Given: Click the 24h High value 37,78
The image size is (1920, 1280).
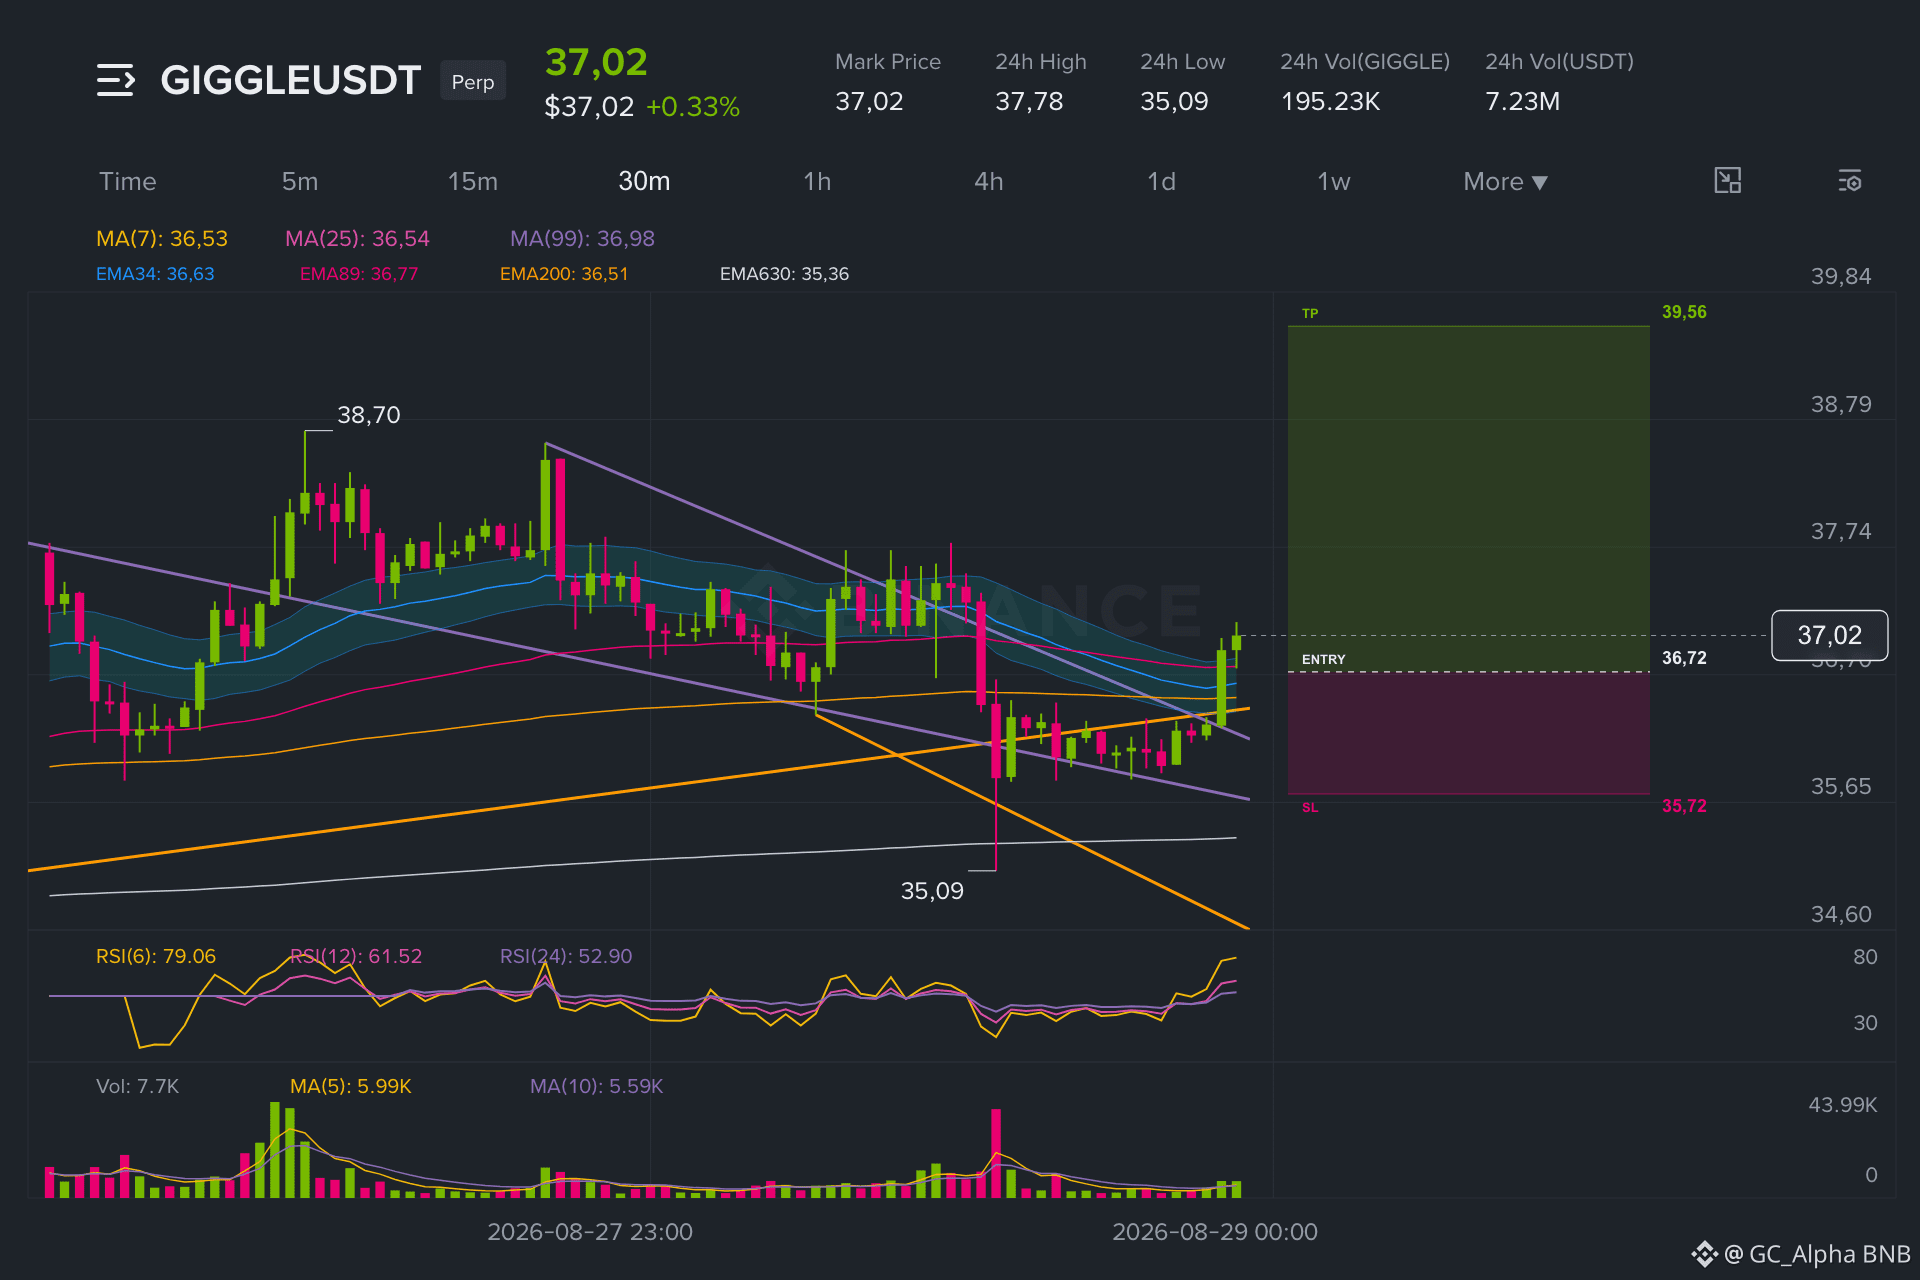Looking at the screenshot, I should (1029, 102).
